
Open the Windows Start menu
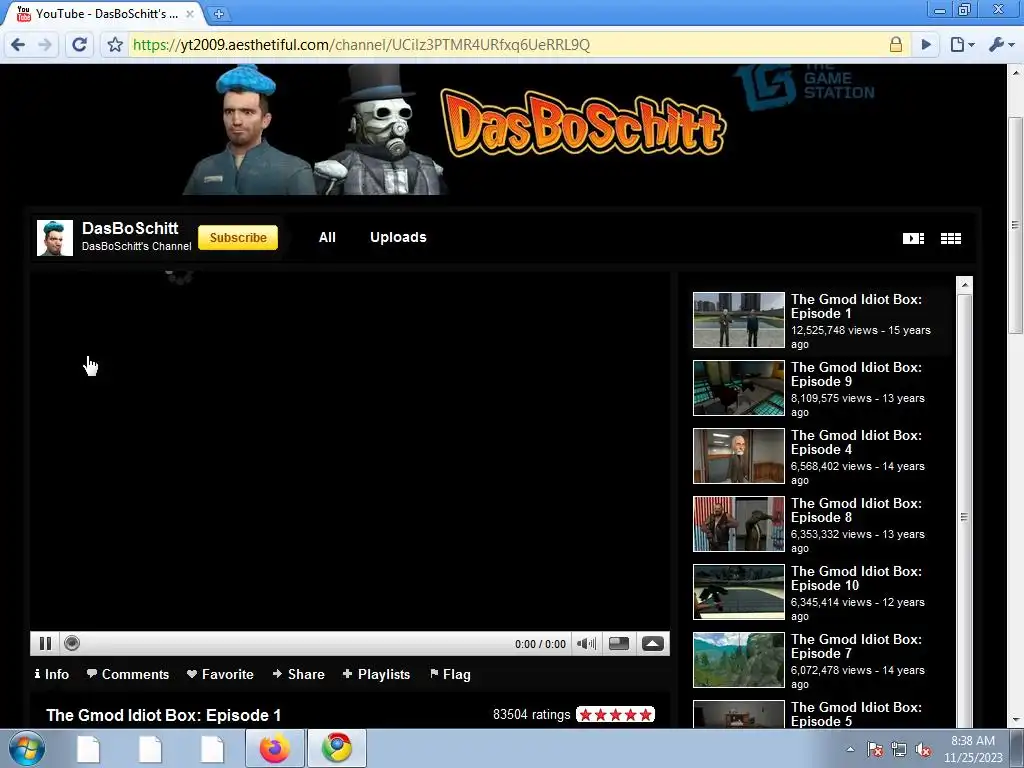(26, 748)
